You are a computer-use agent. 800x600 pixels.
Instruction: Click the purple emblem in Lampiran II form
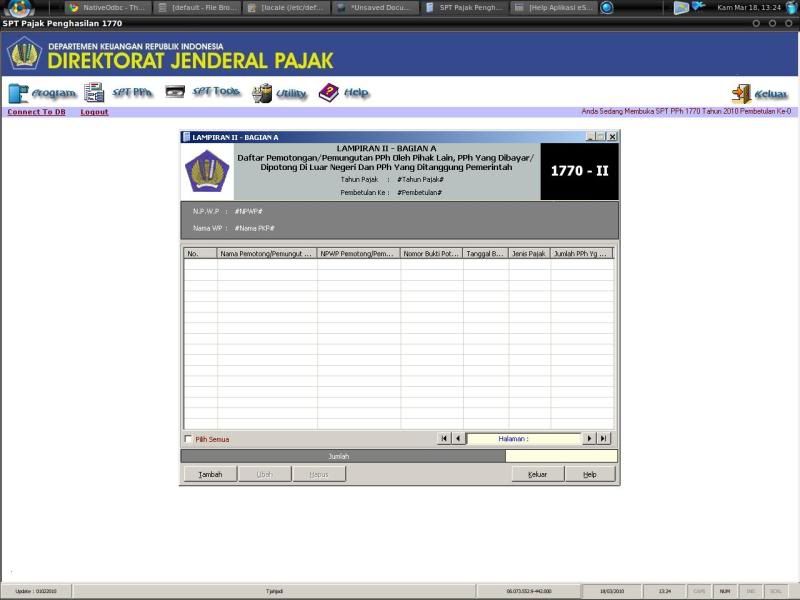[x=207, y=171]
